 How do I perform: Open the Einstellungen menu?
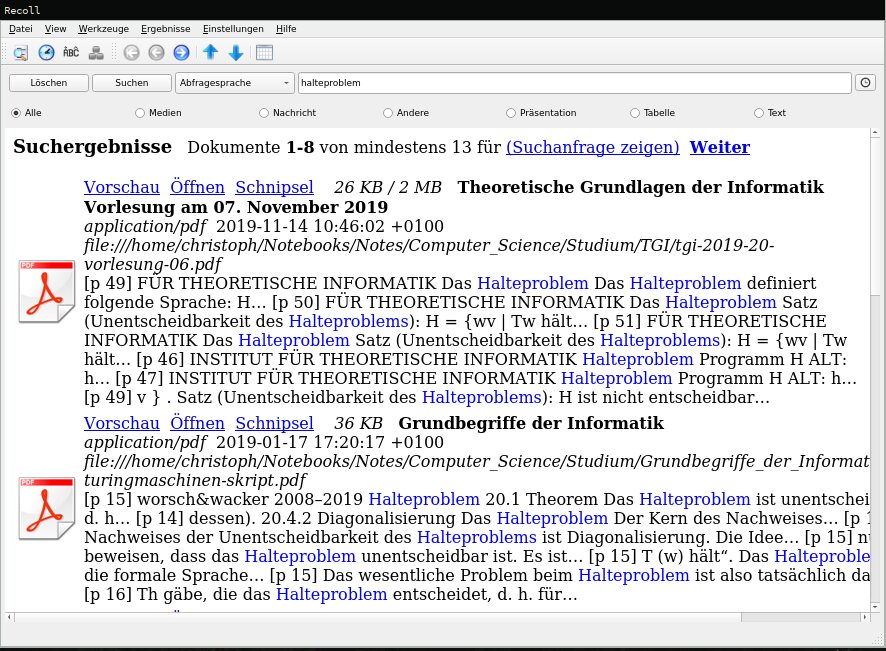tap(233, 29)
